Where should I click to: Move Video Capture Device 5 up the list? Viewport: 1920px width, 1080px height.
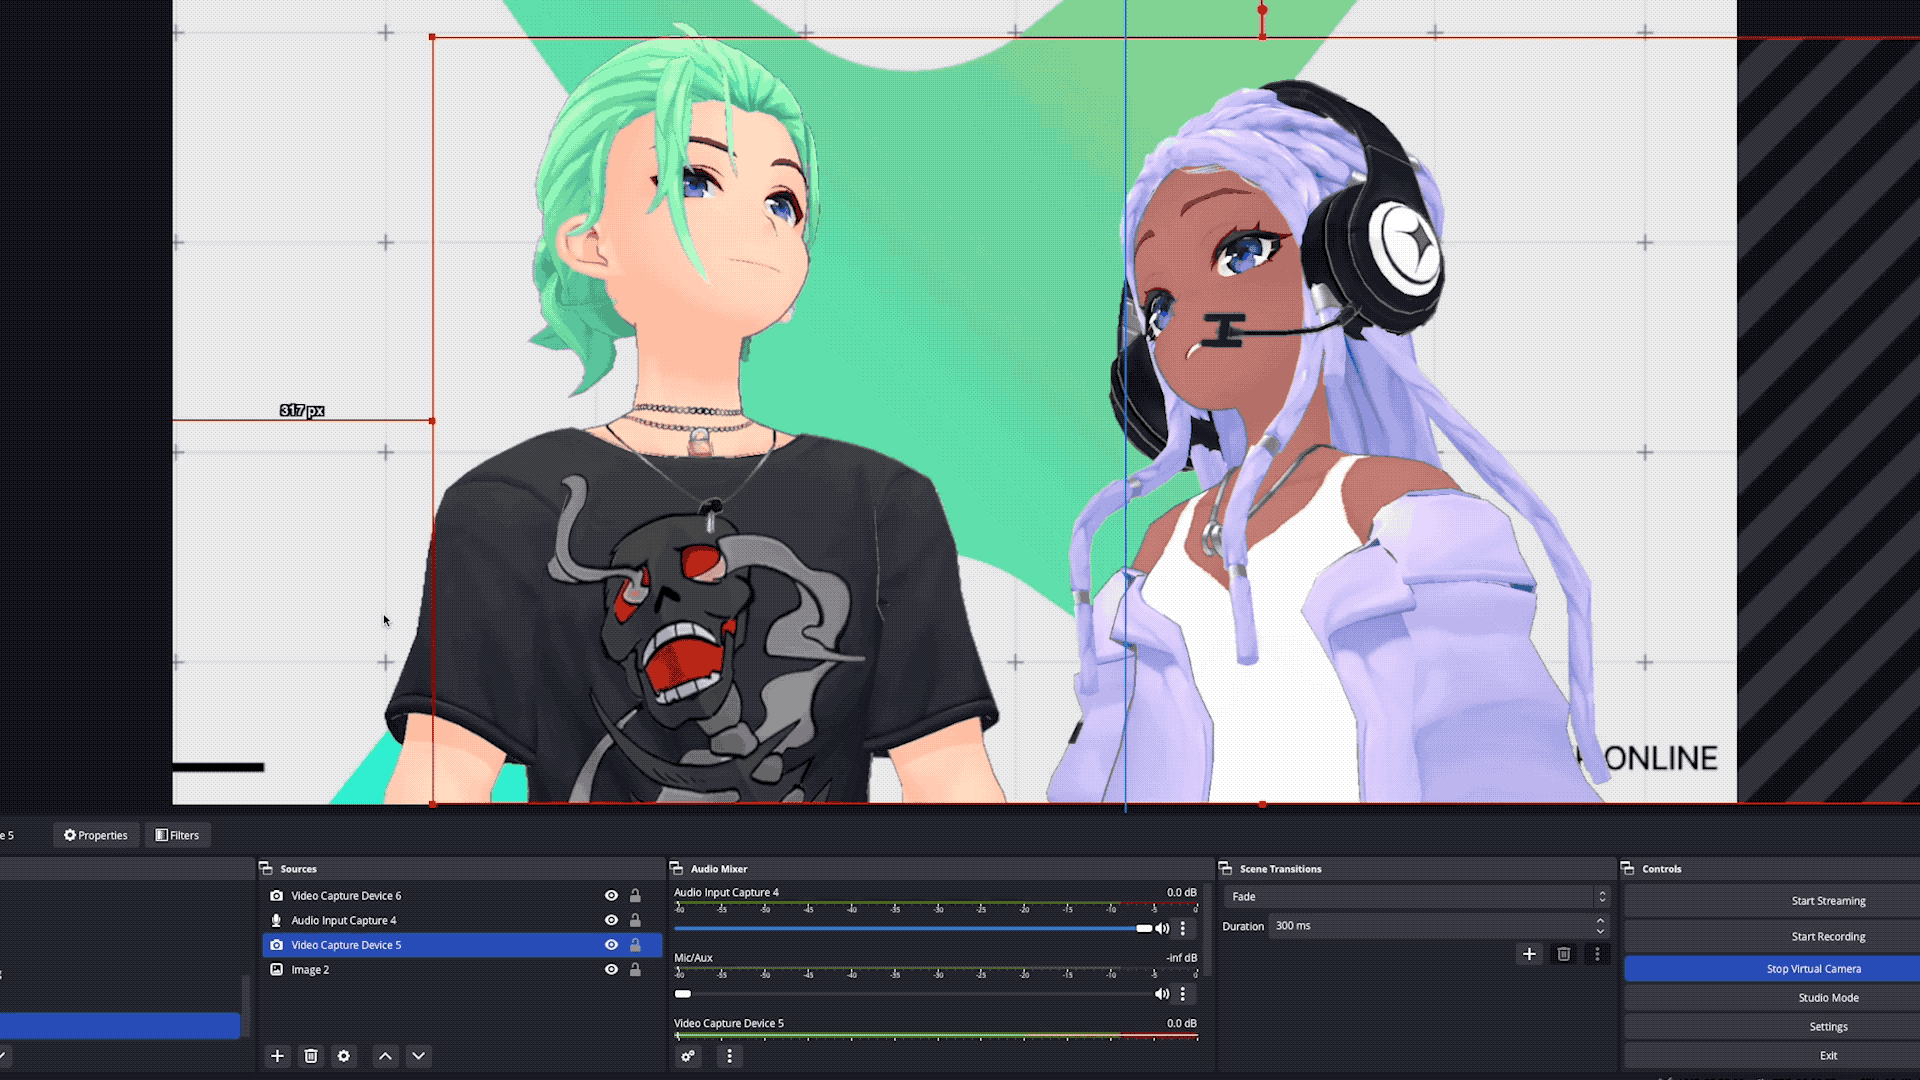(x=385, y=1056)
